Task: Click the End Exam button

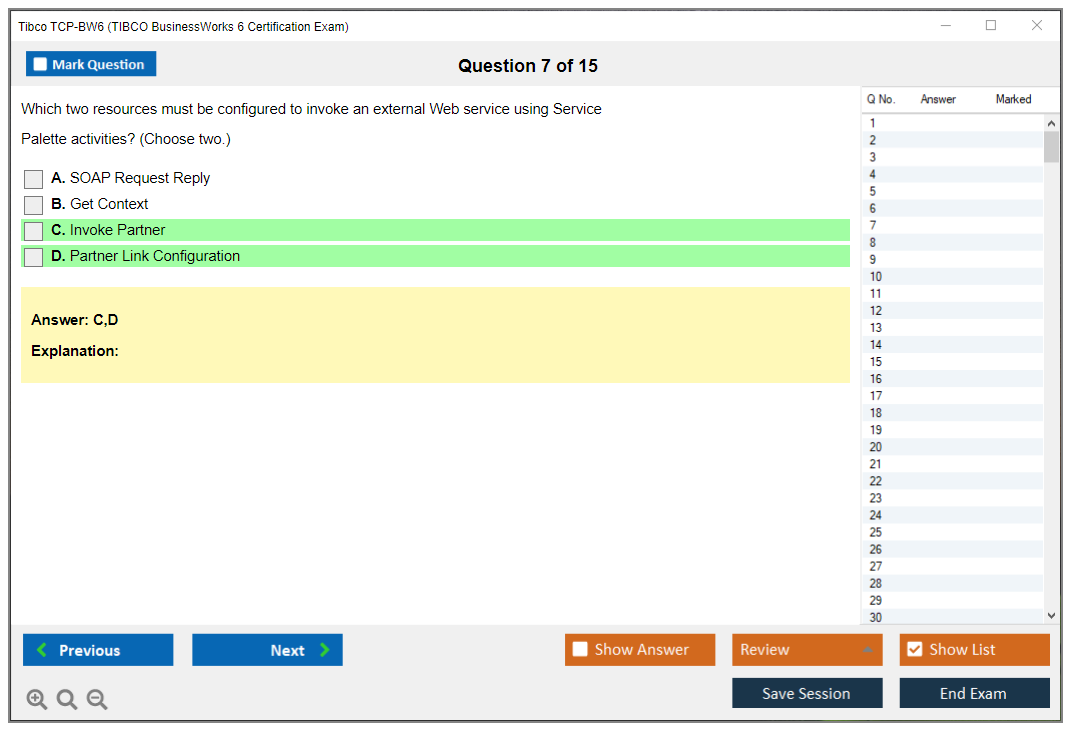Action: 974,693
